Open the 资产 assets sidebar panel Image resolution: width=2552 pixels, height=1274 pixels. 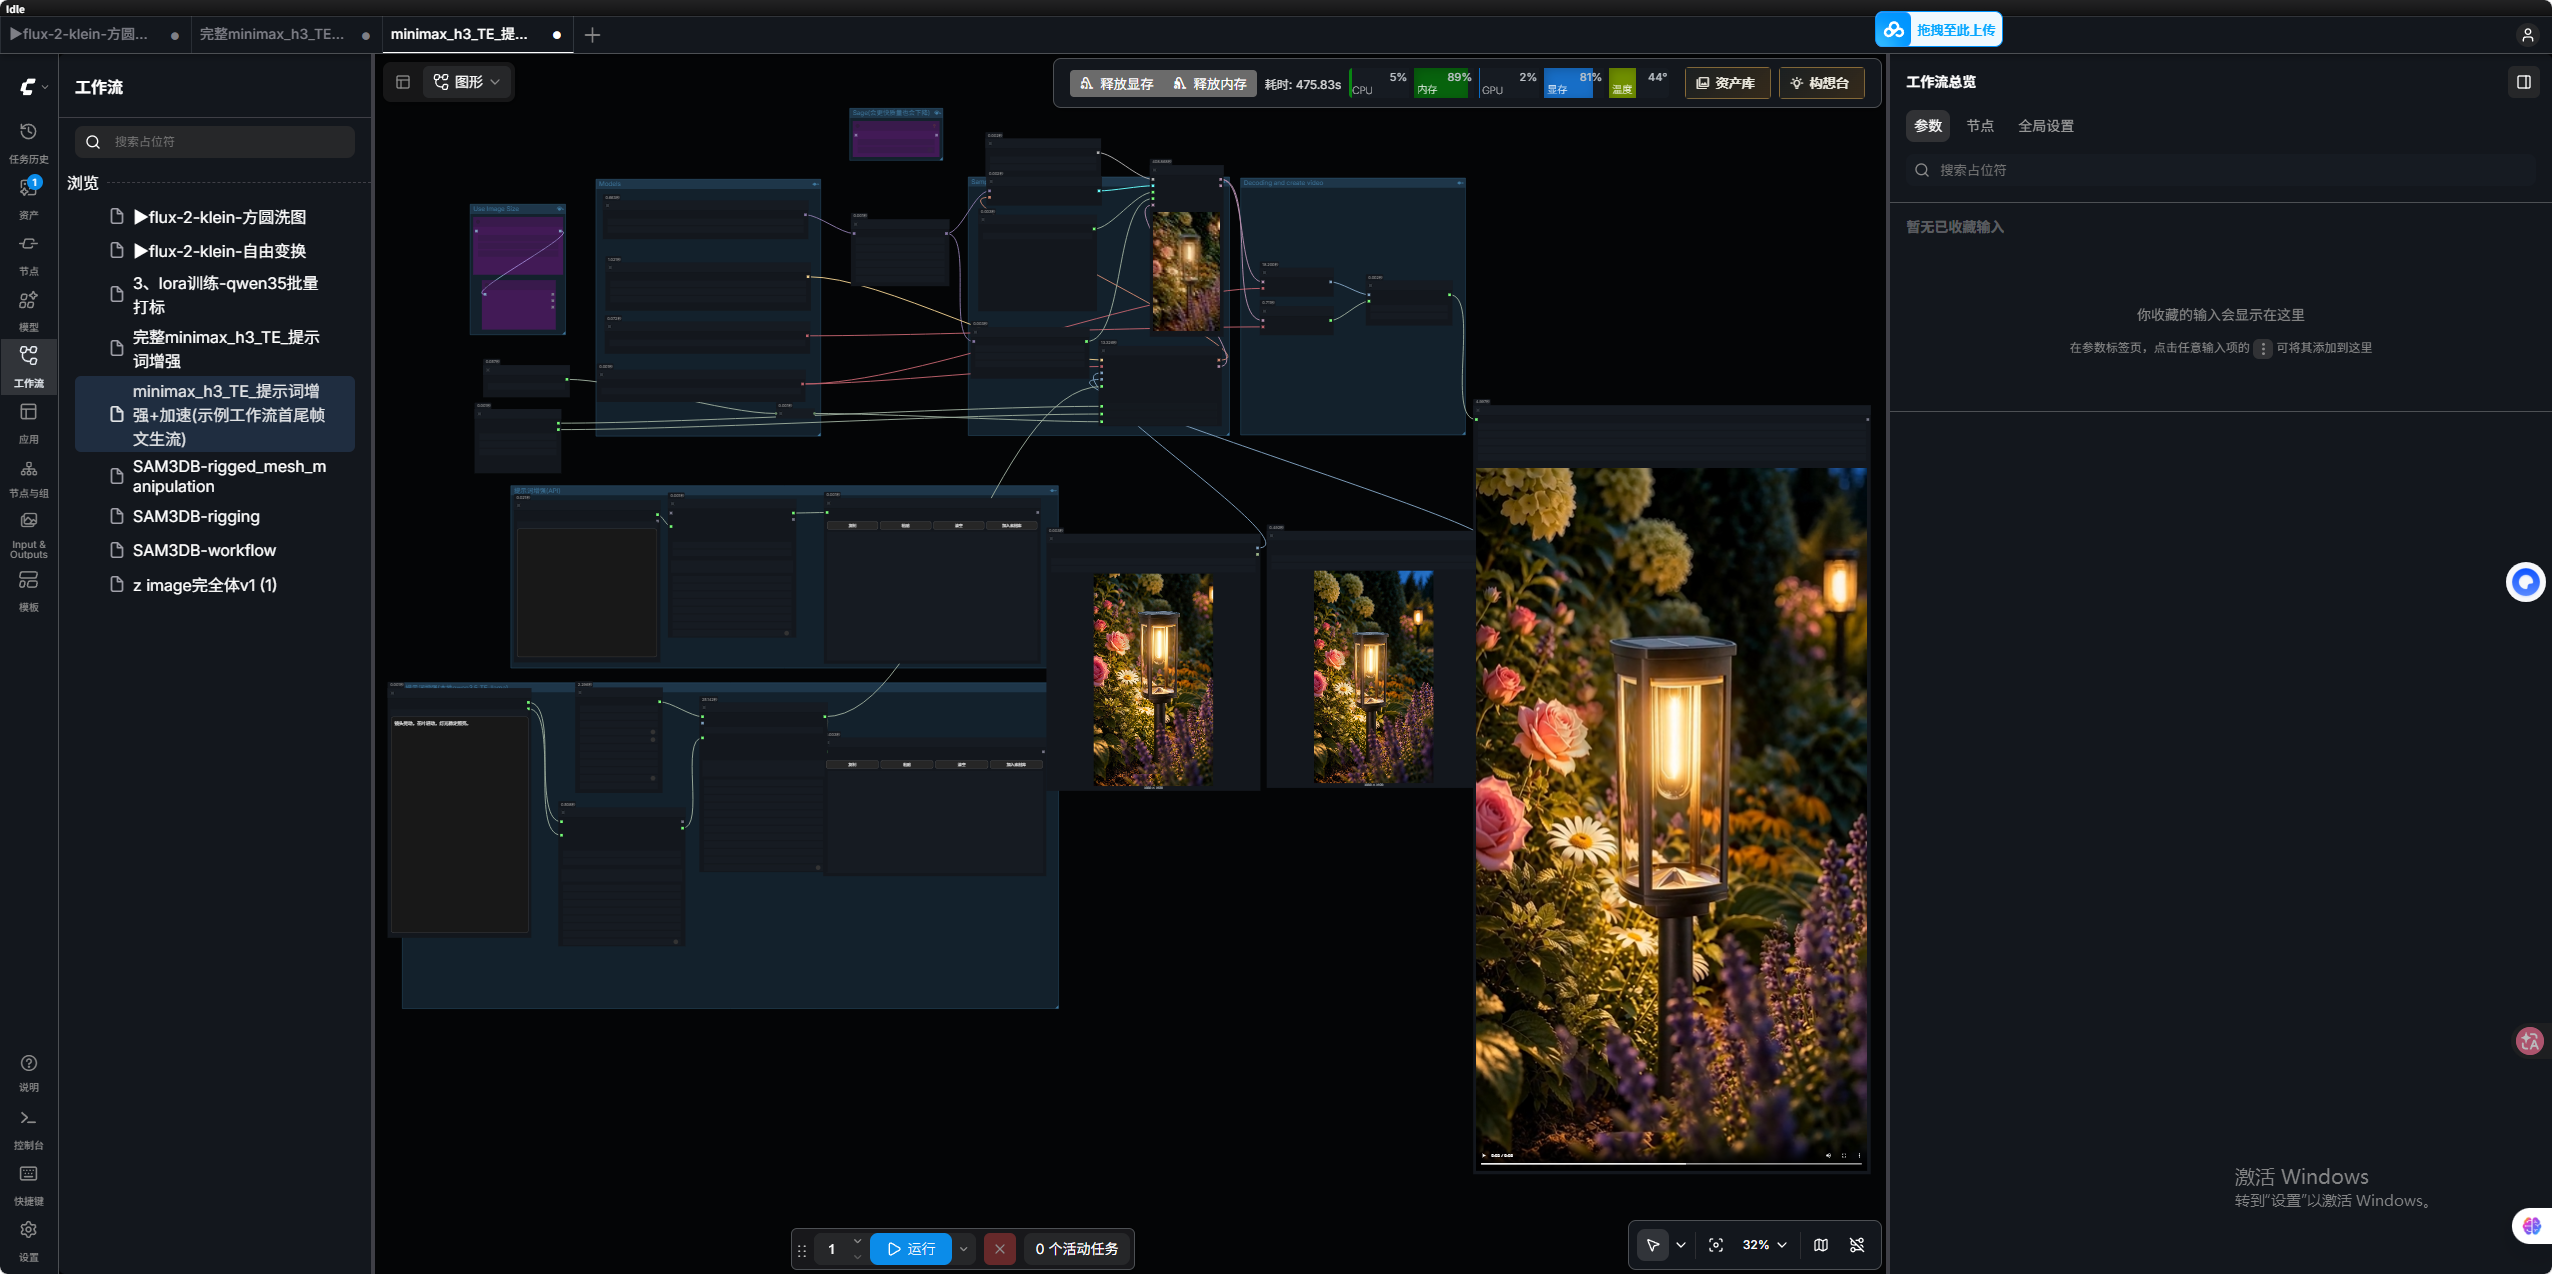[28, 198]
